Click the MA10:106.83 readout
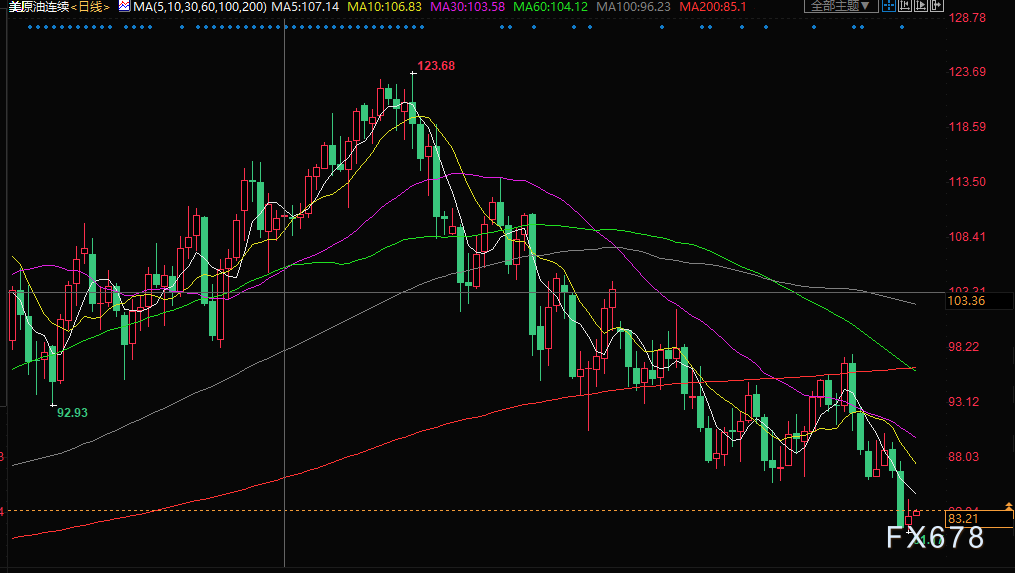Image resolution: width=1015 pixels, height=573 pixels. pyautogui.click(x=385, y=7)
